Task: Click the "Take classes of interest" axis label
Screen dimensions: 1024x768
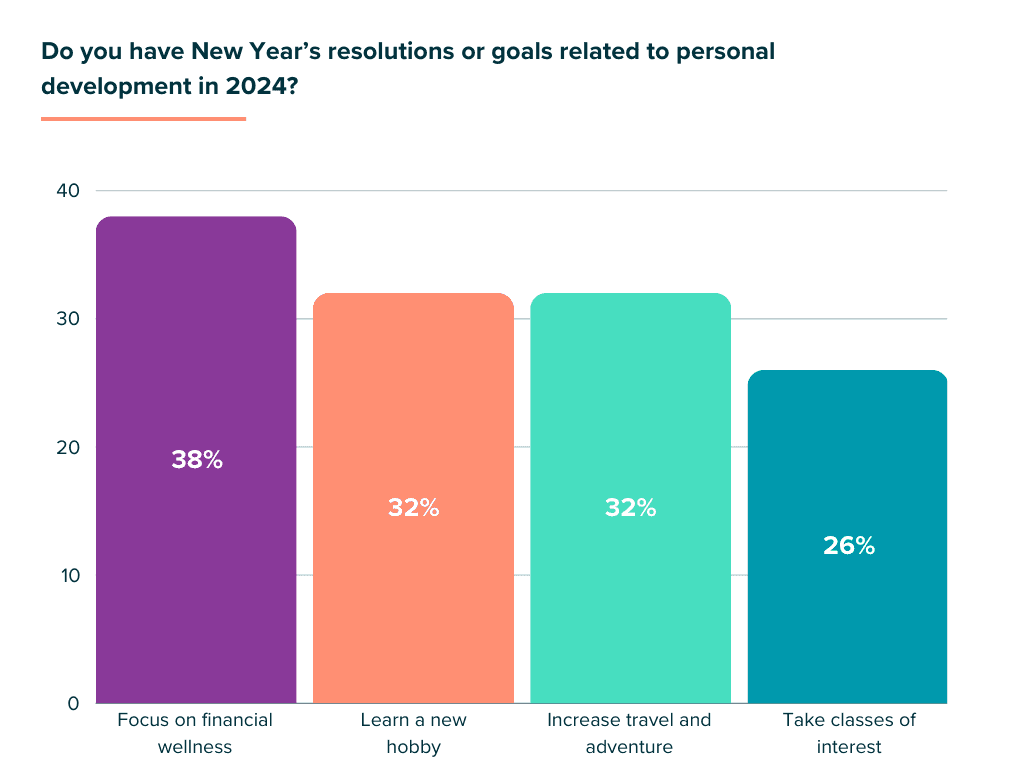Action: [x=848, y=733]
